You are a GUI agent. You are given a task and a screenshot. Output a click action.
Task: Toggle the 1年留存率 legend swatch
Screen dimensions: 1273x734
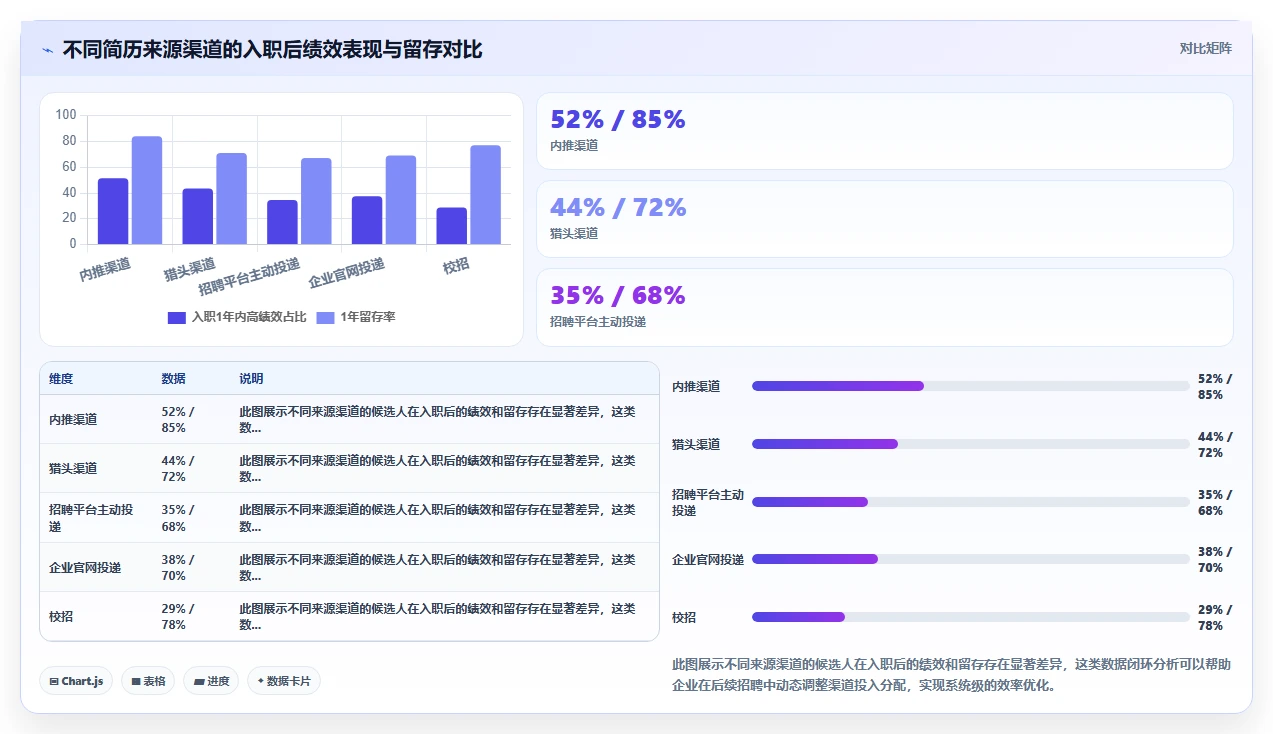tap(325, 317)
